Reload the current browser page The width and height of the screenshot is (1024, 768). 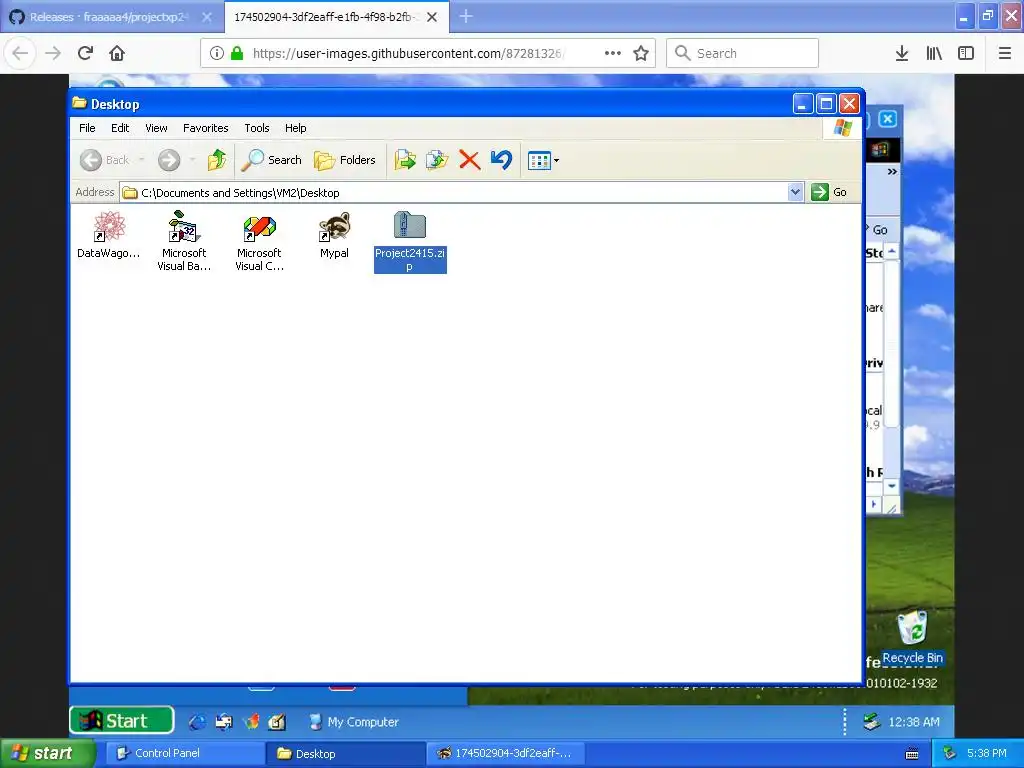(x=86, y=53)
